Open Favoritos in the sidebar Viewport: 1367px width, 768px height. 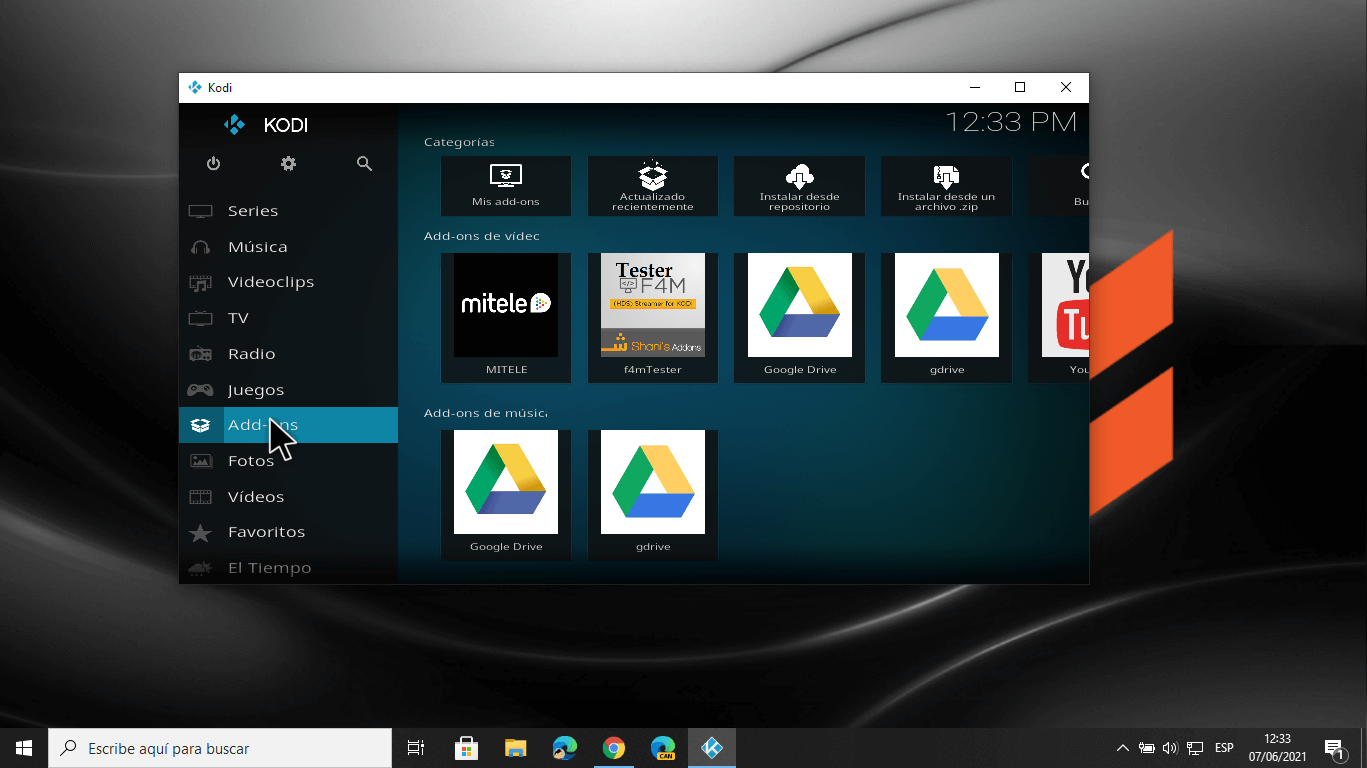click(x=288, y=532)
